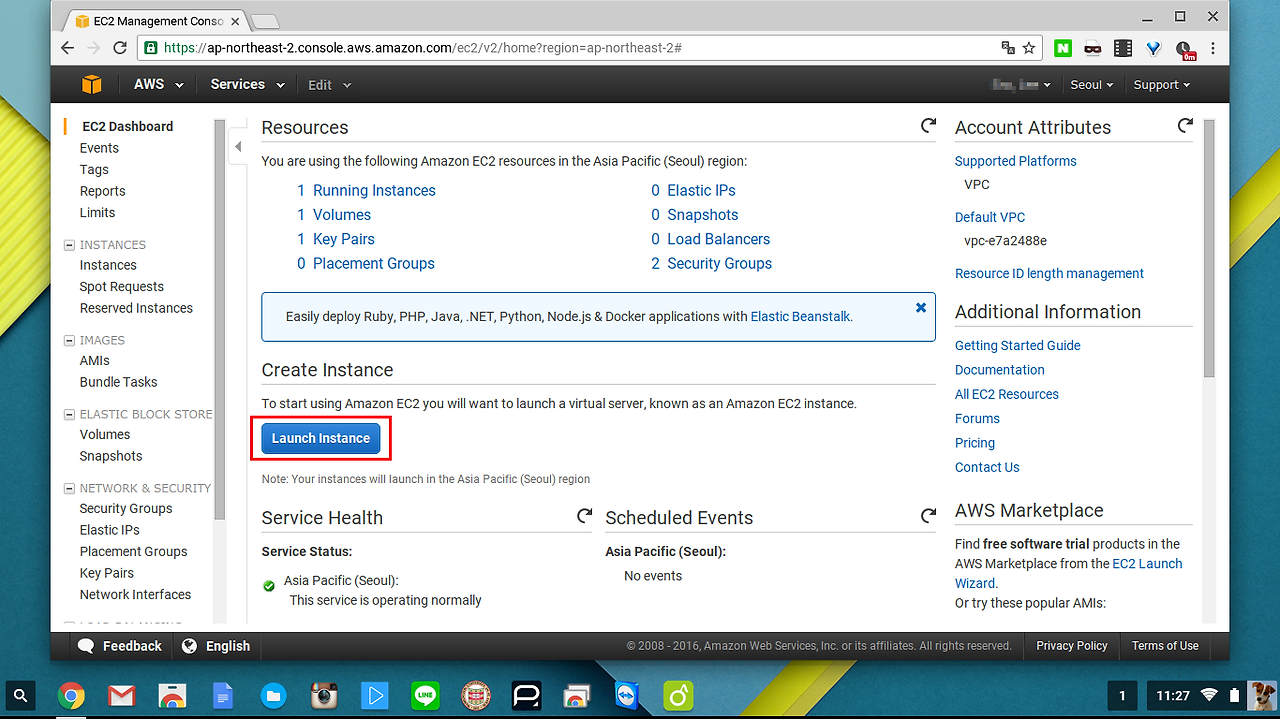Click the main page vertical scrollbar

[x=1209, y=250]
